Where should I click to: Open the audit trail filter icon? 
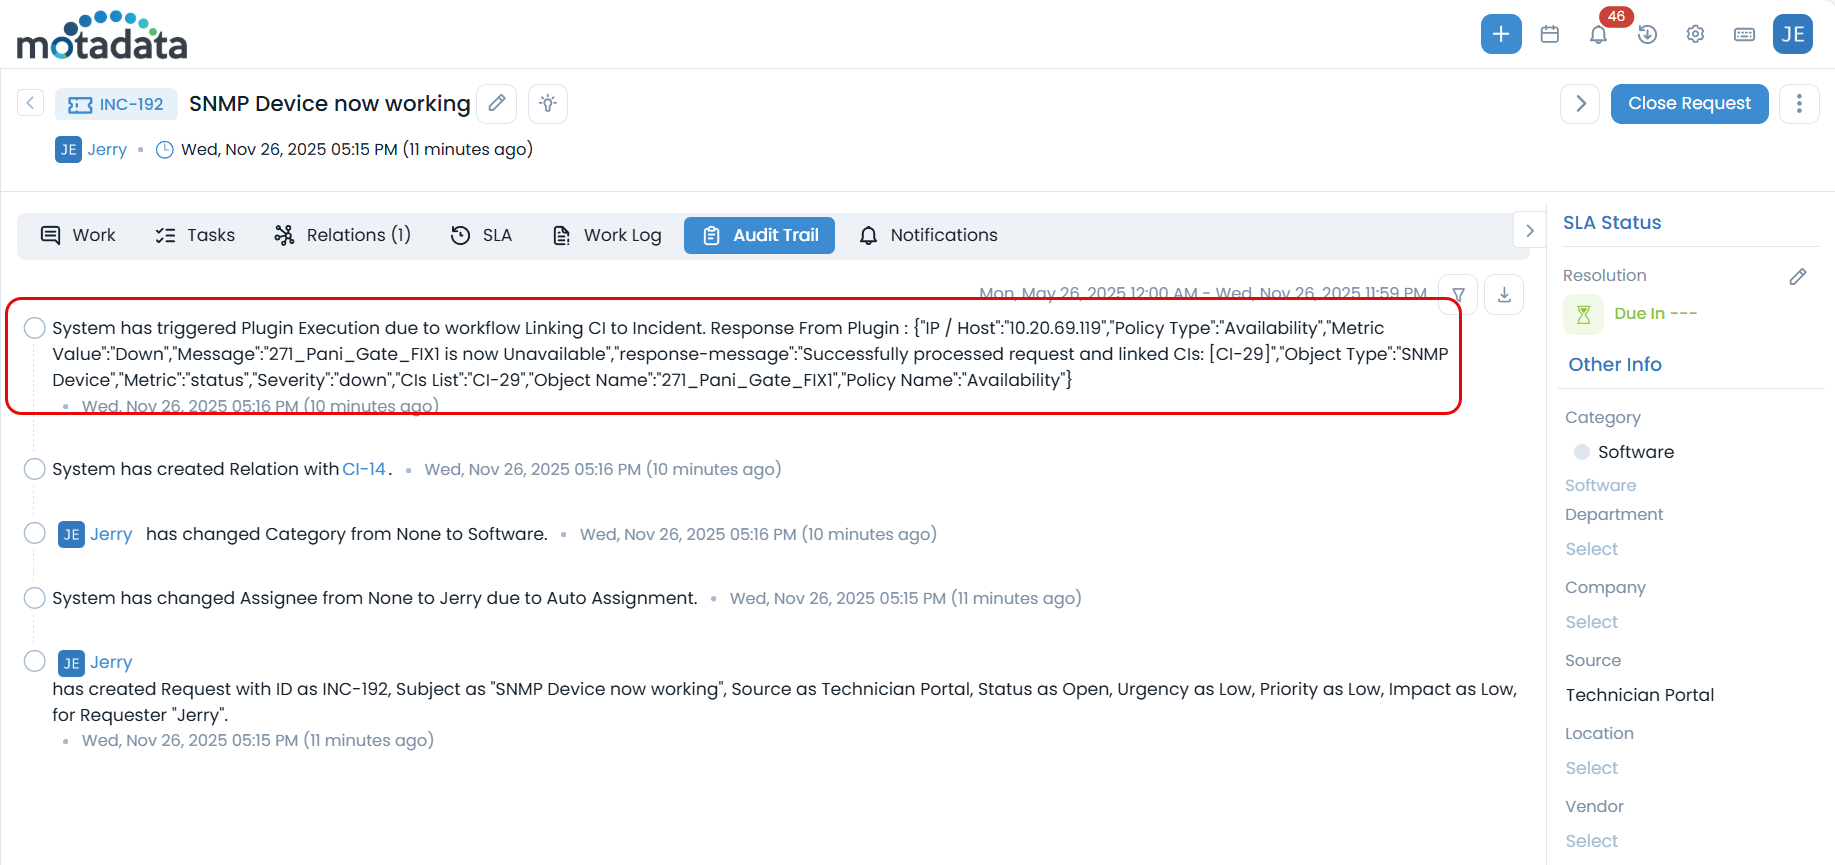pos(1458,294)
